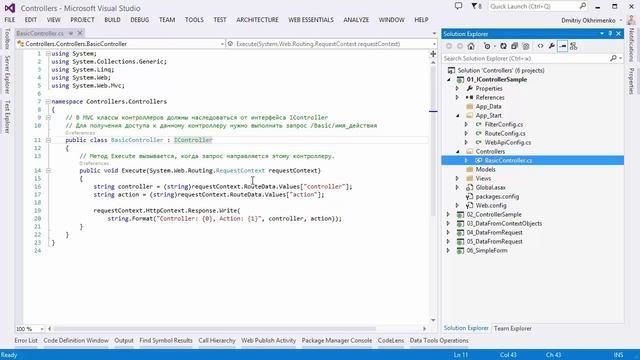
Task: Expand the 06_SimpleForm project
Action: coord(449,250)
